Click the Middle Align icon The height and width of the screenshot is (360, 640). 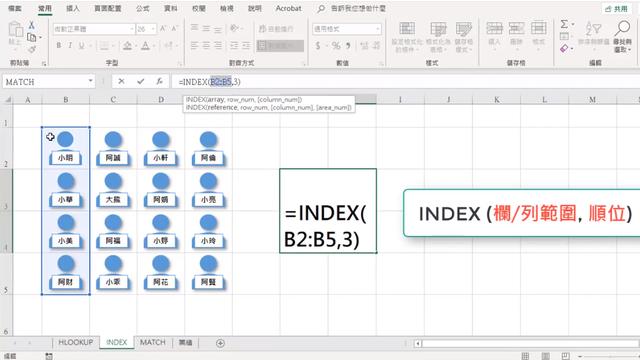[207, 28]
